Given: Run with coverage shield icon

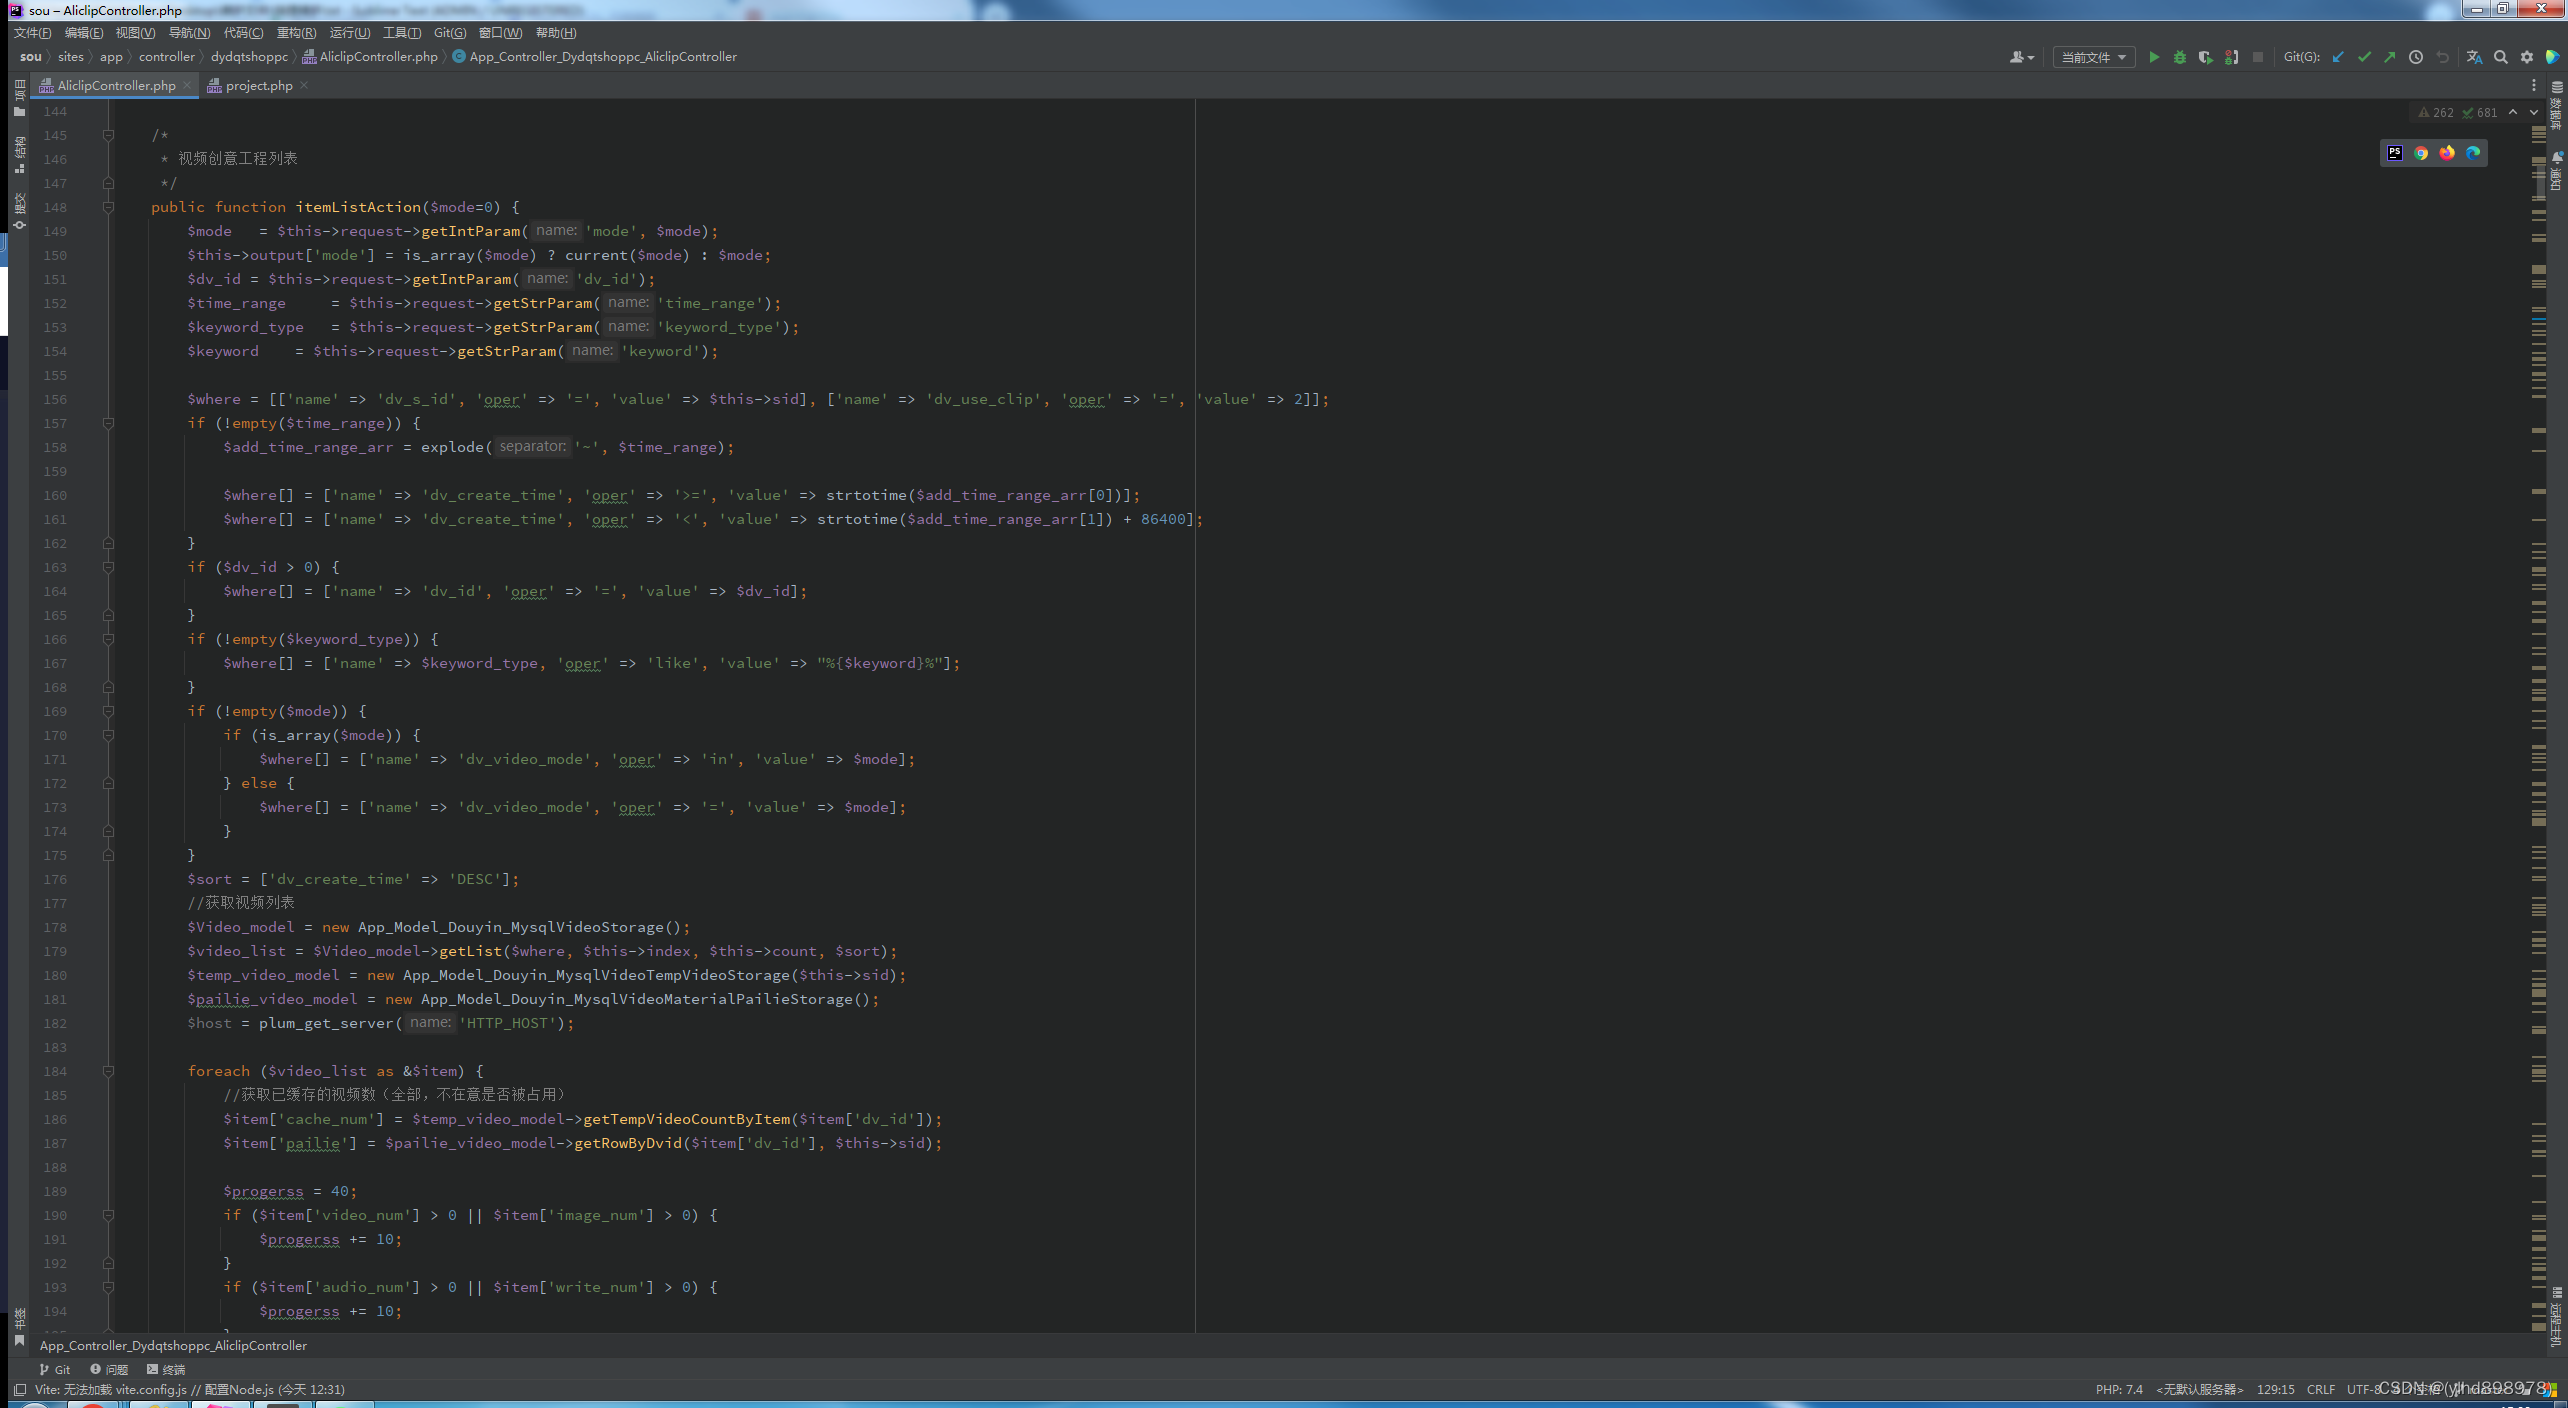Looking at the screenshot, I should tap(2206, 57).
